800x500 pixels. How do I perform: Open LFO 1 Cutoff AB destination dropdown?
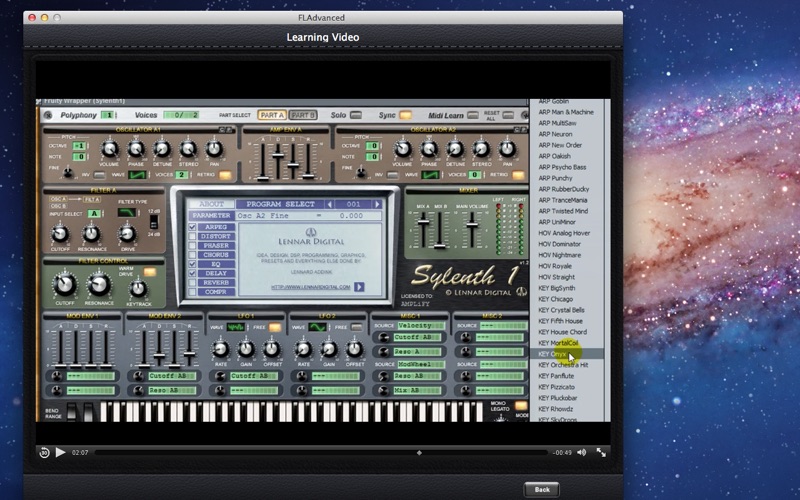coord(254,376)
